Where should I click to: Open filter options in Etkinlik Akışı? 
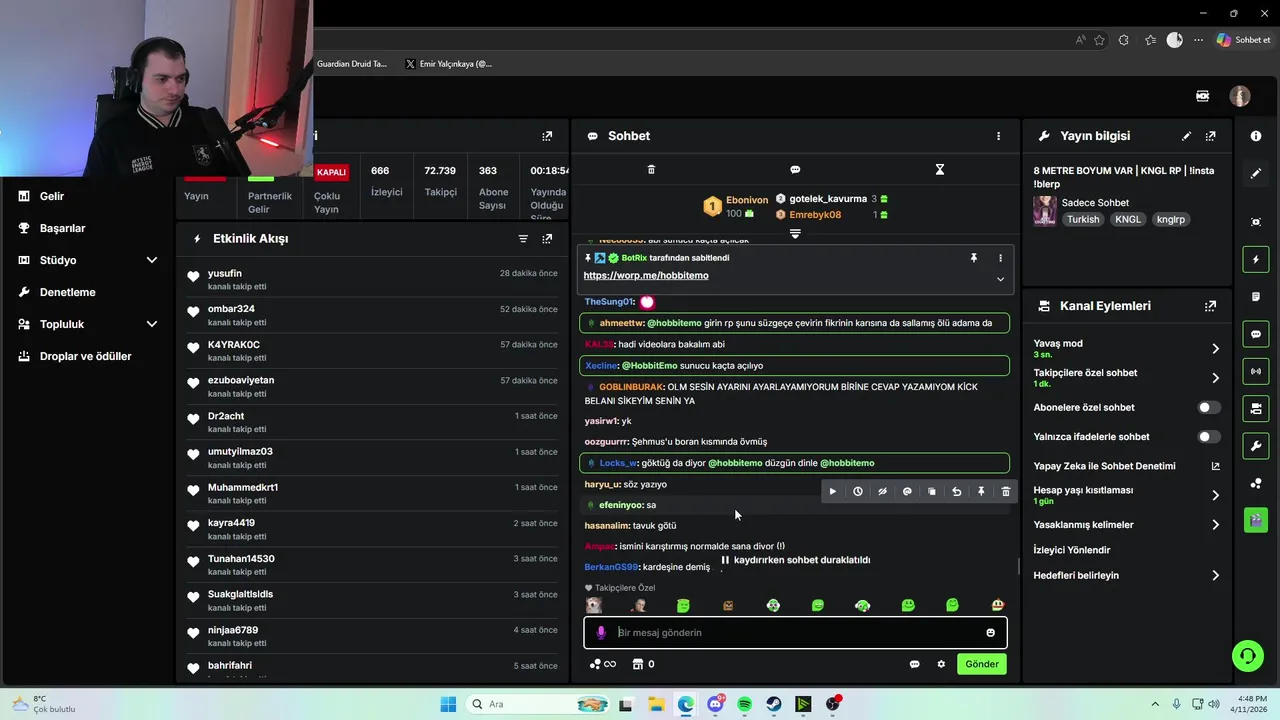tap(523, 239)
